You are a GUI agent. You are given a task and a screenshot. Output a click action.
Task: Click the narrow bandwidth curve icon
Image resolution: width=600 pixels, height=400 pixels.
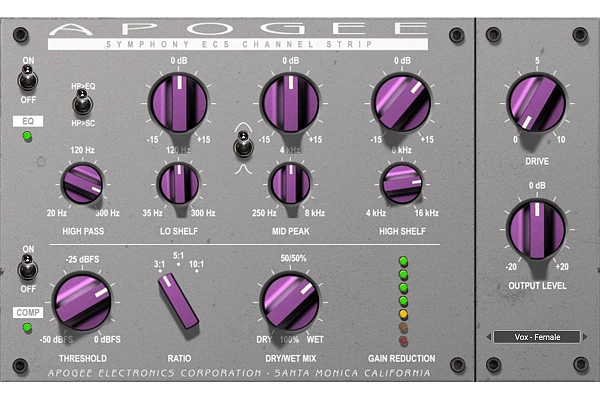tap(243, 169)
